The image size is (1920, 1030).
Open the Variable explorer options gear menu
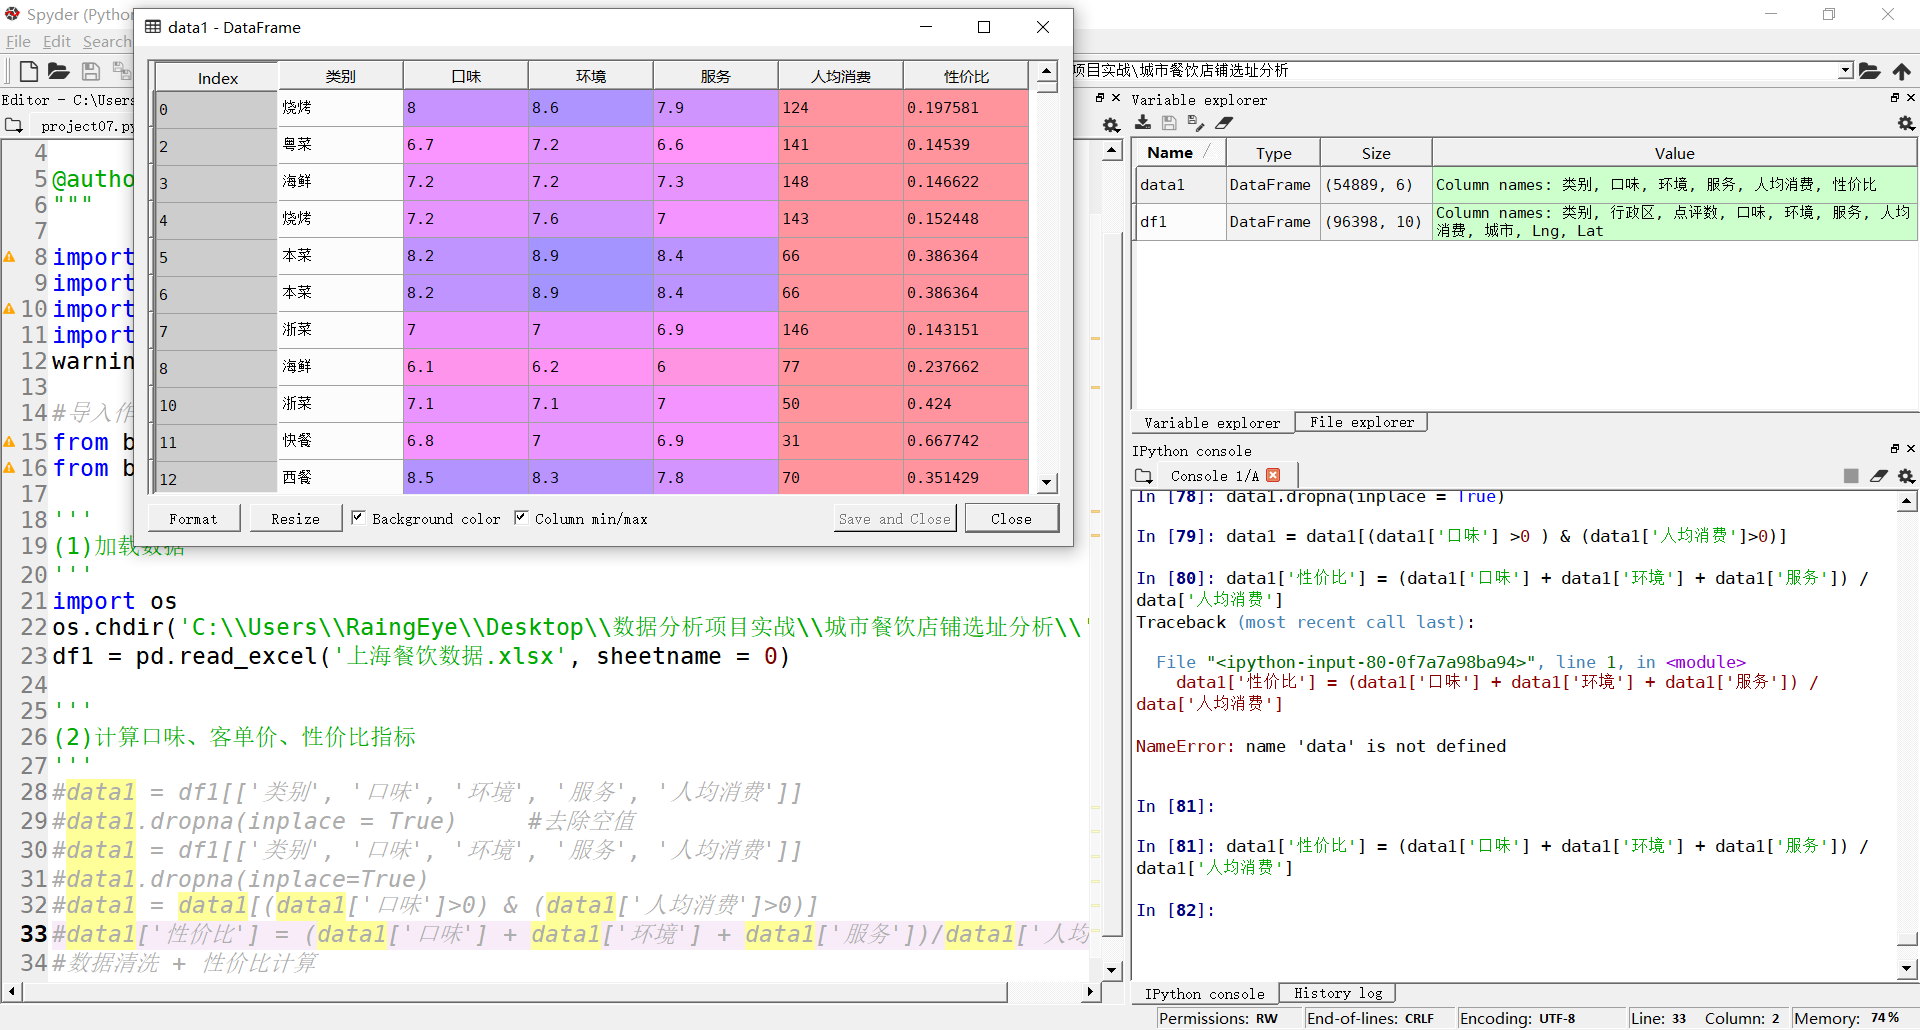1906,123
